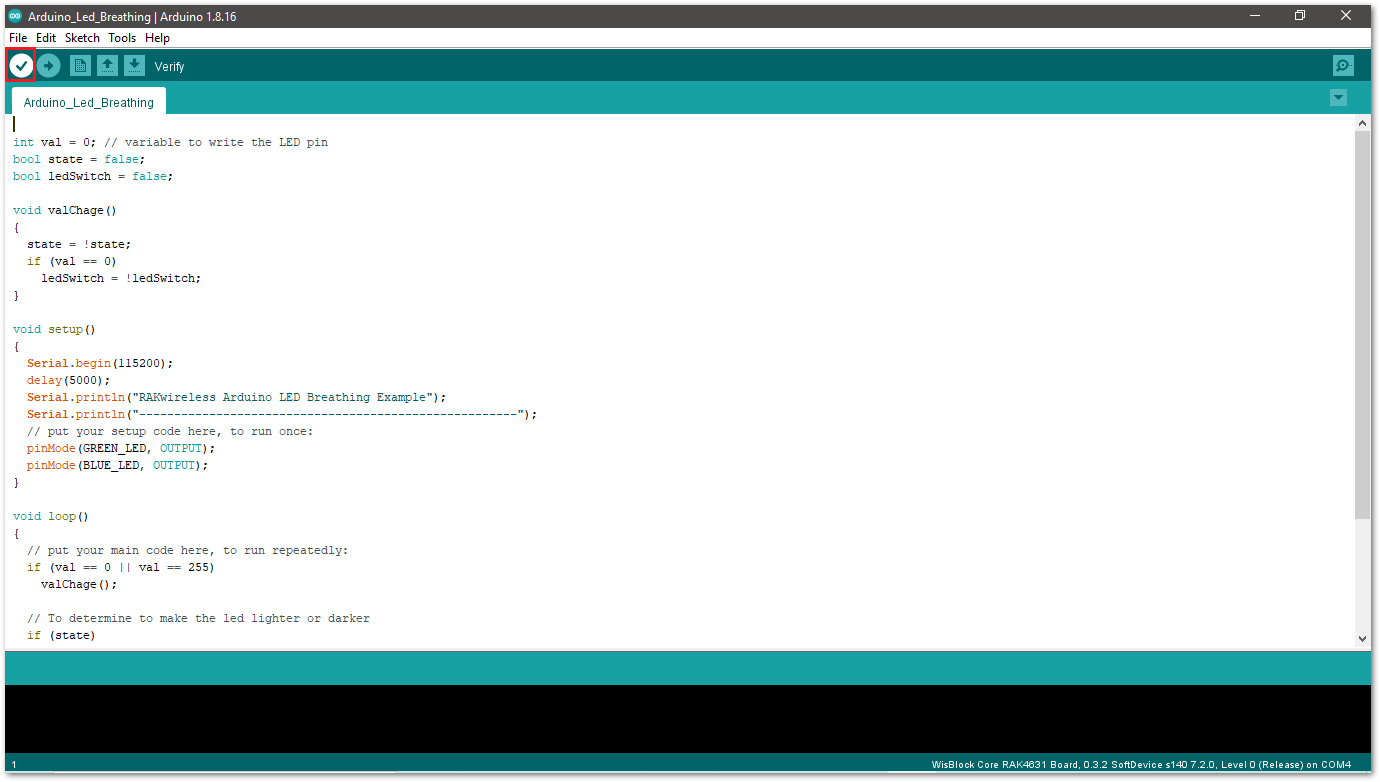
Task: Click the editor scrollbar up arrow
Action: click(x=1362, y=123)
